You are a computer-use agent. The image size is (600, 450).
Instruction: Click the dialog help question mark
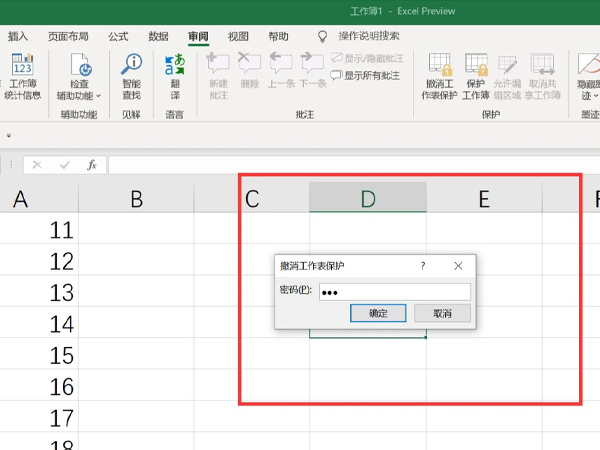coord(423,266)
